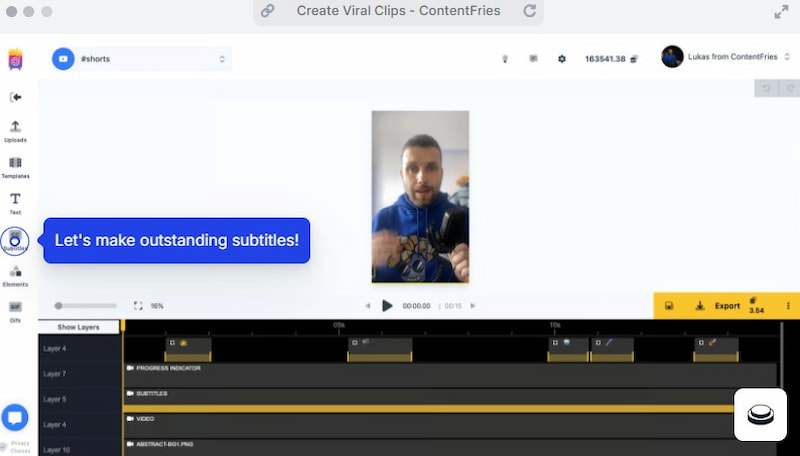Click the timeline vertical scrollbar
Viewport: 800px width, 456px height.
point(781,357)
